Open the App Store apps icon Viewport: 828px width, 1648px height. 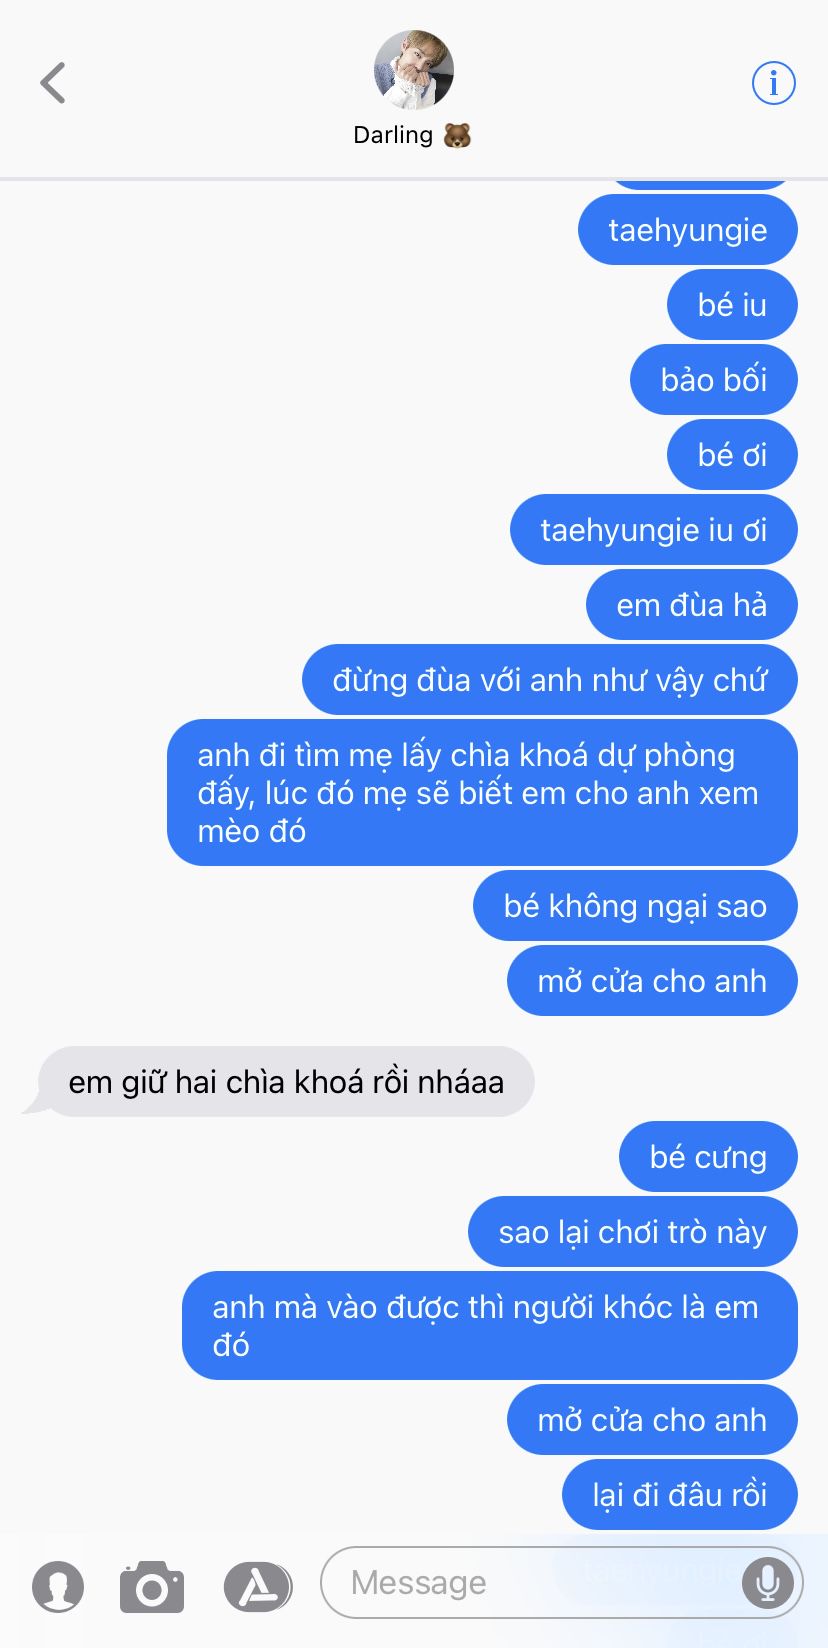coord(257,1586)
